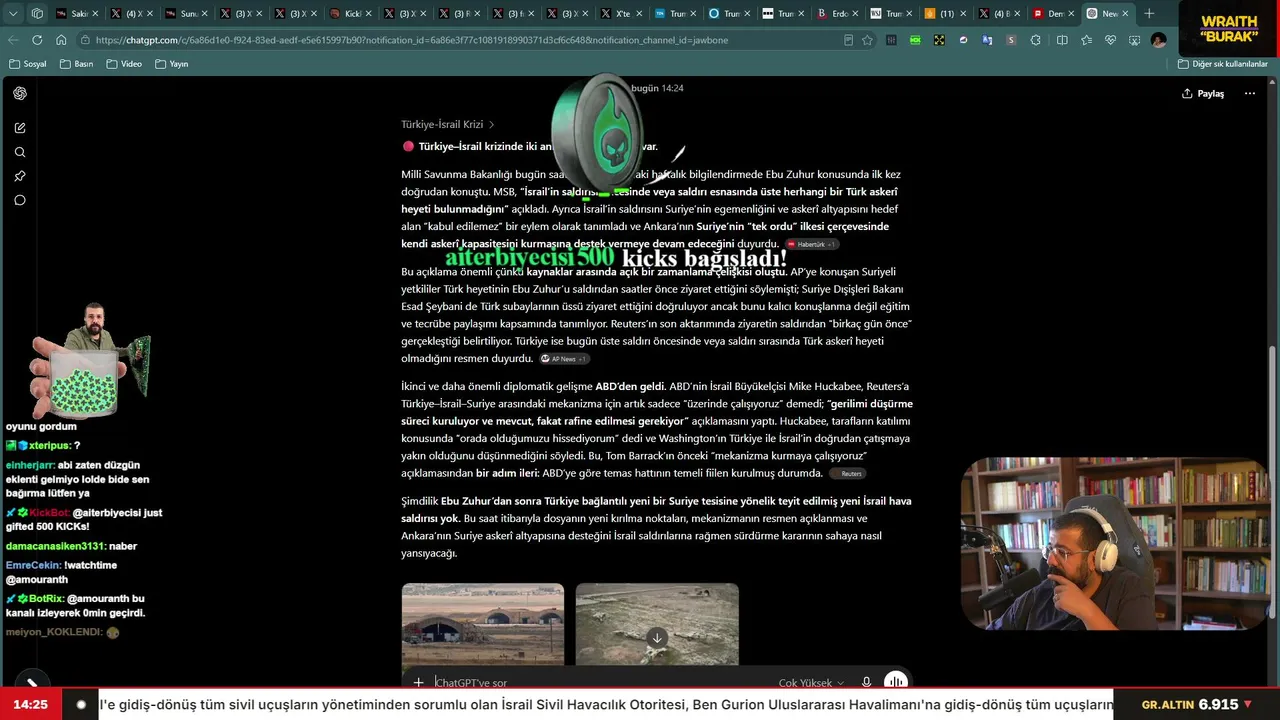Open chat search in the ChatGPT sidebar

click(20, 152)
